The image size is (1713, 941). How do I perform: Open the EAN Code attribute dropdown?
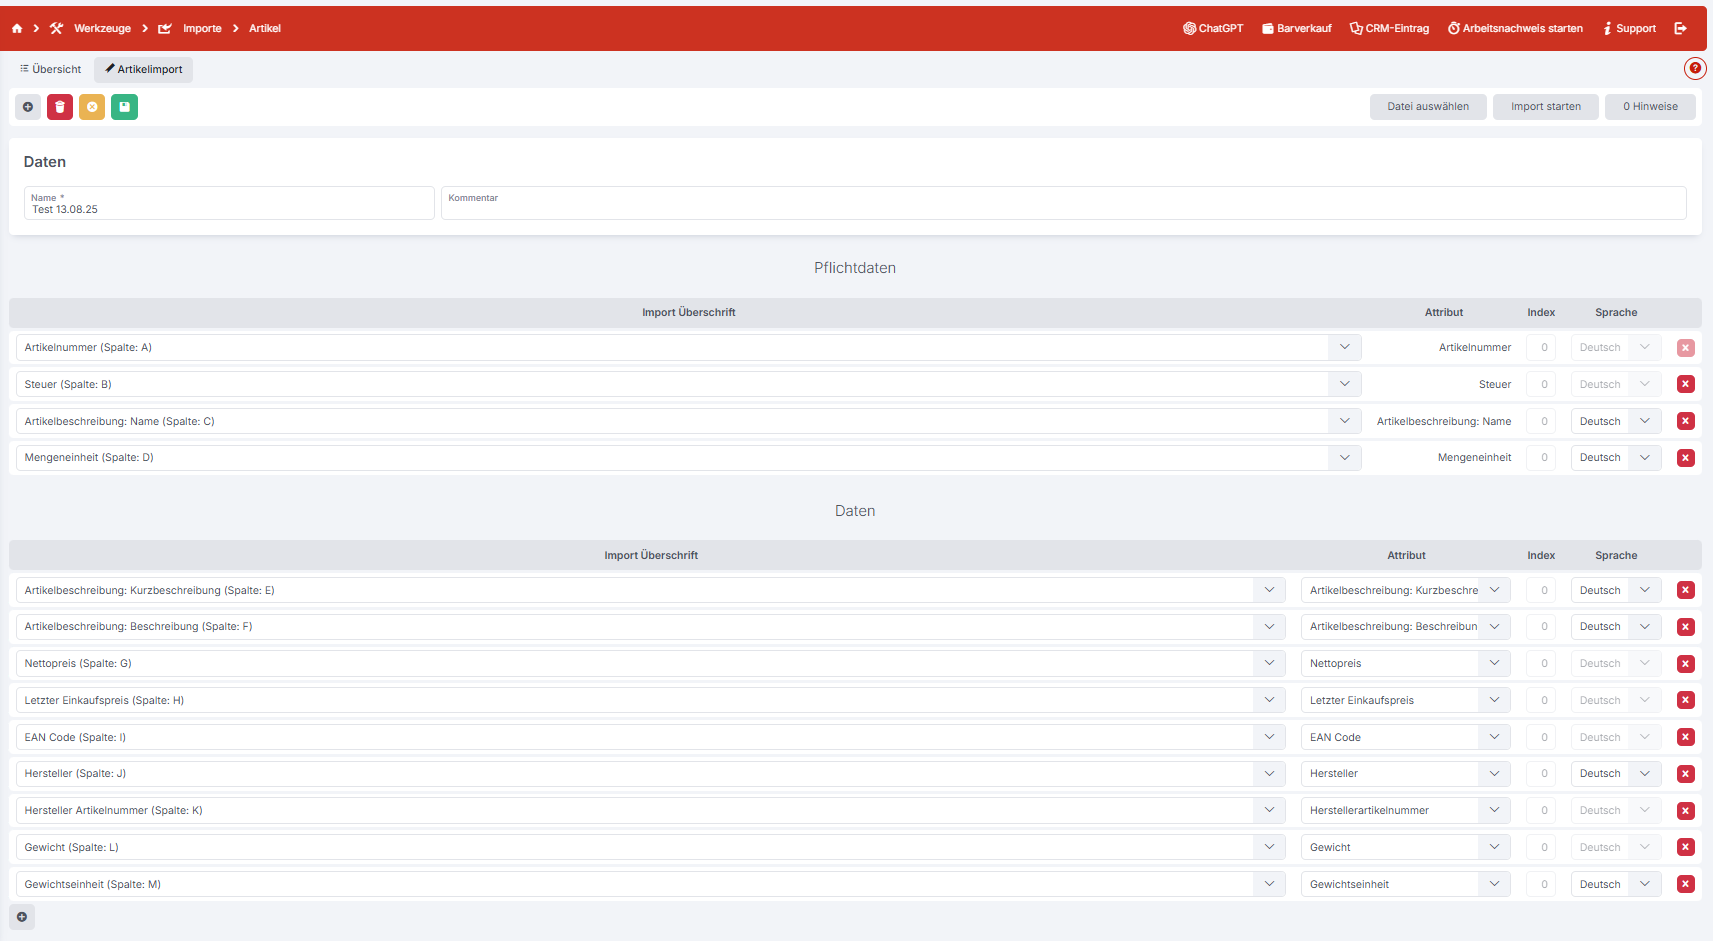[x=1494, y=738]
